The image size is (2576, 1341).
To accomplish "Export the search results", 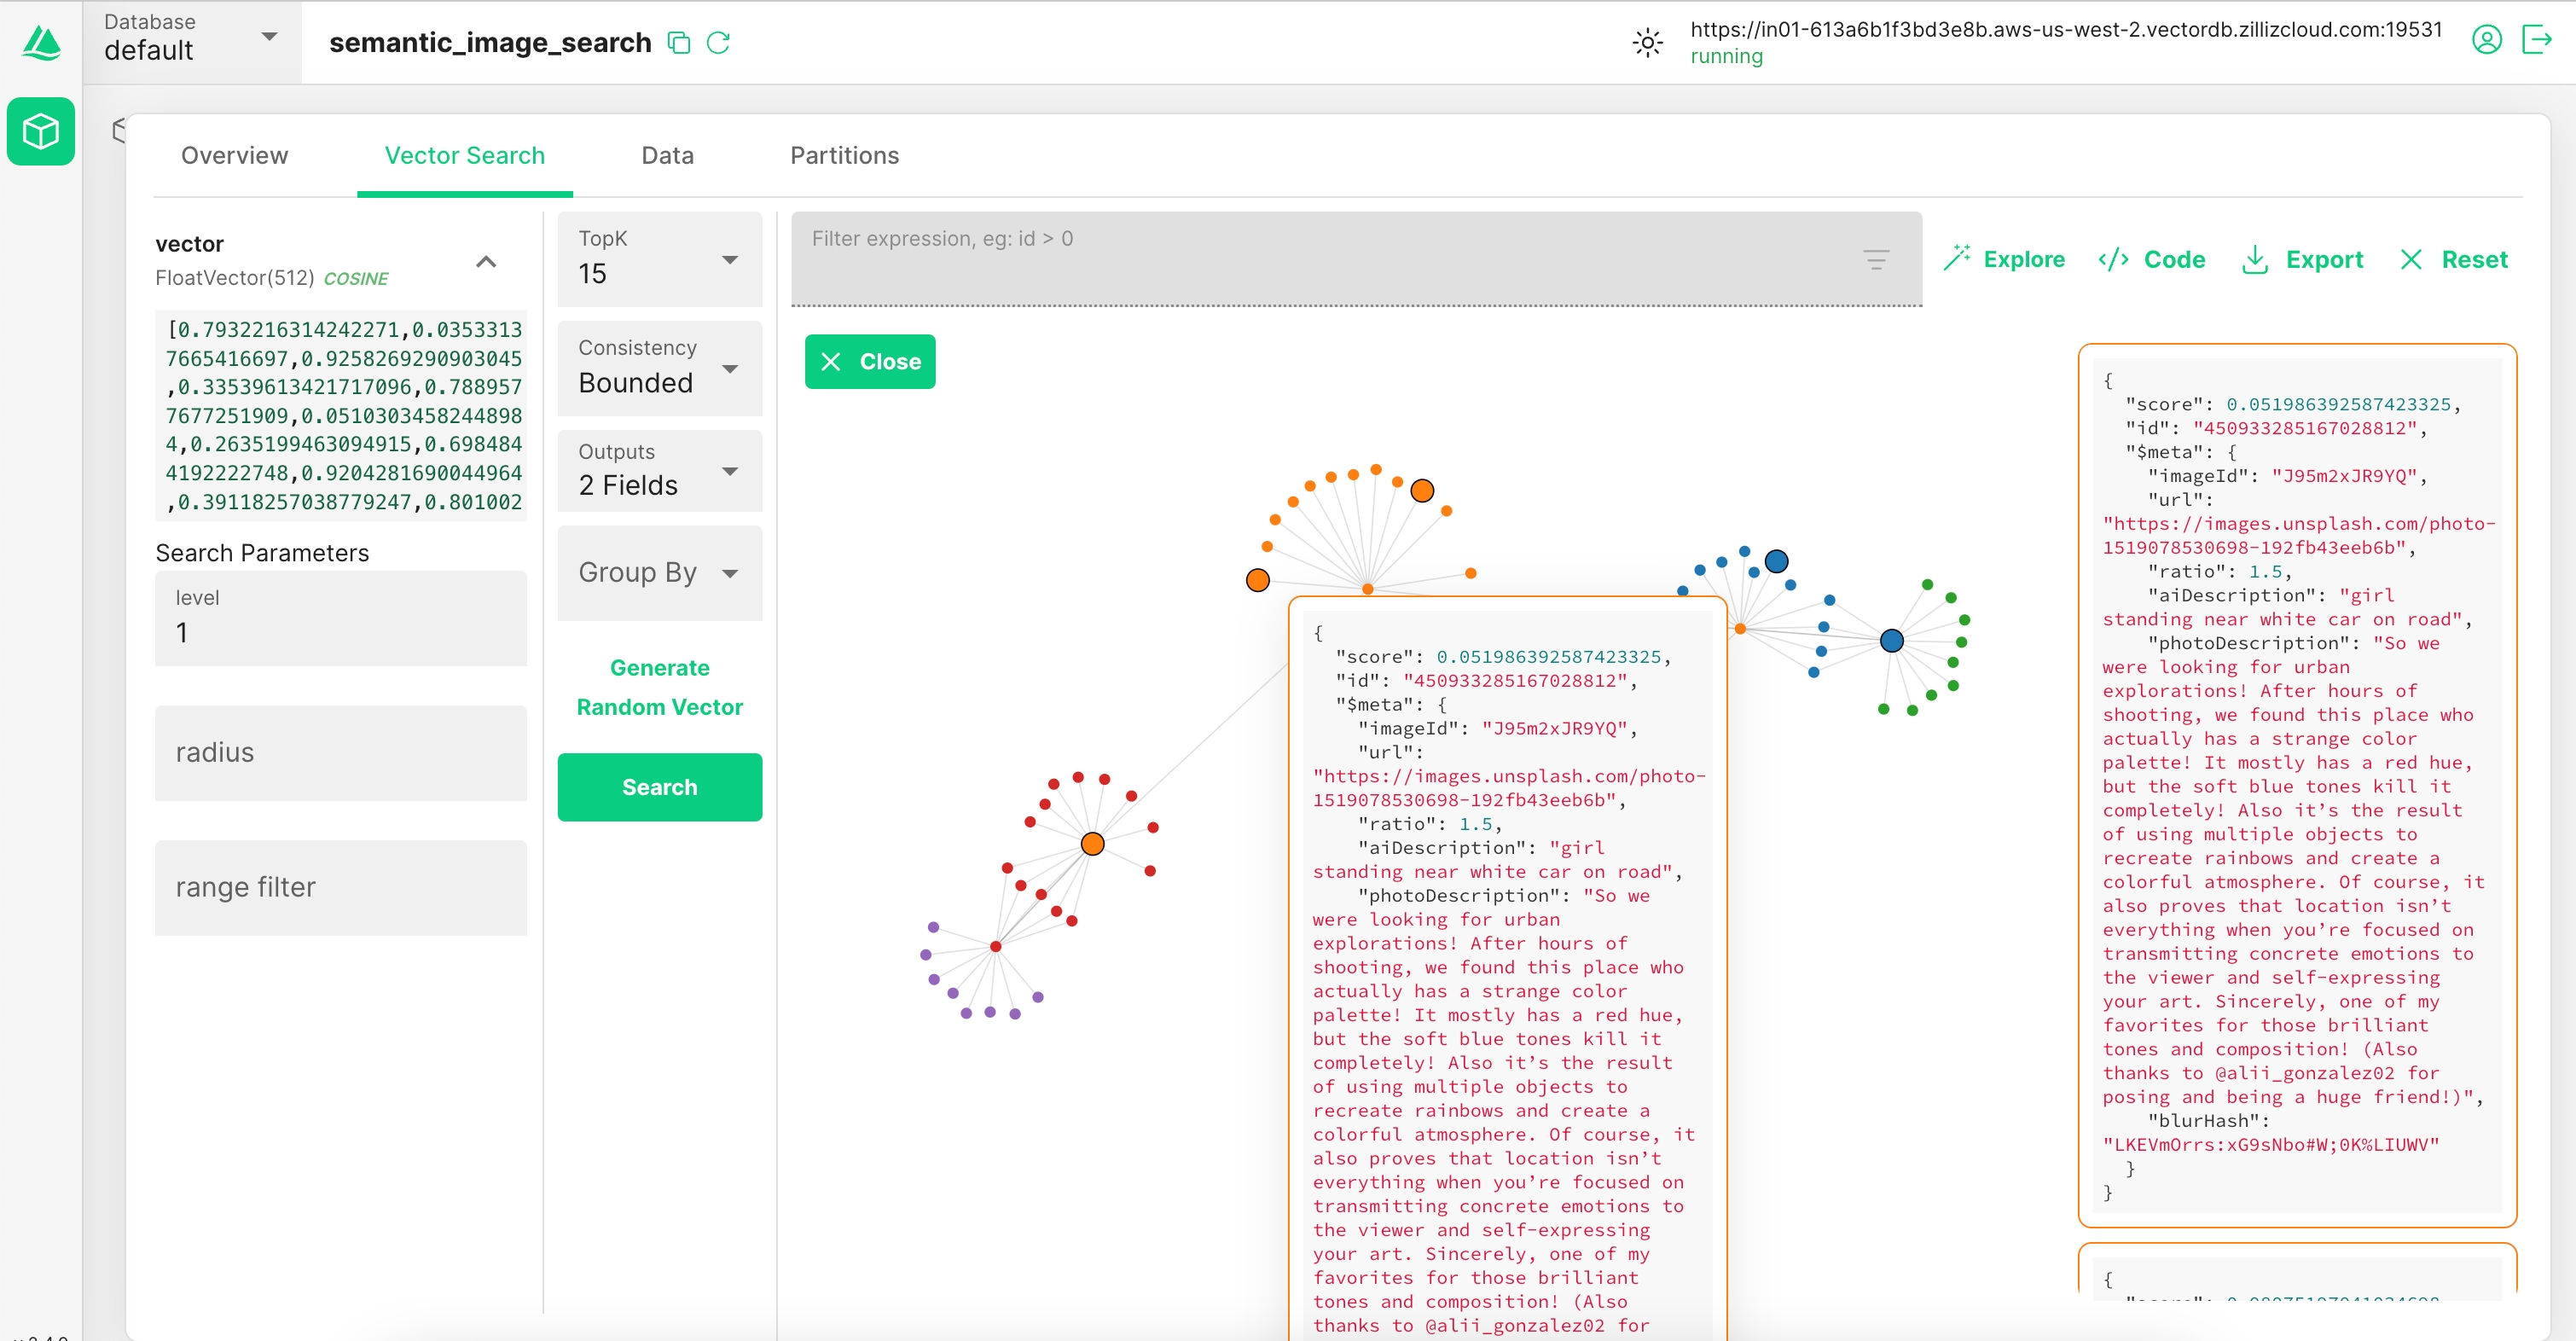I will tap(2302, 260).
